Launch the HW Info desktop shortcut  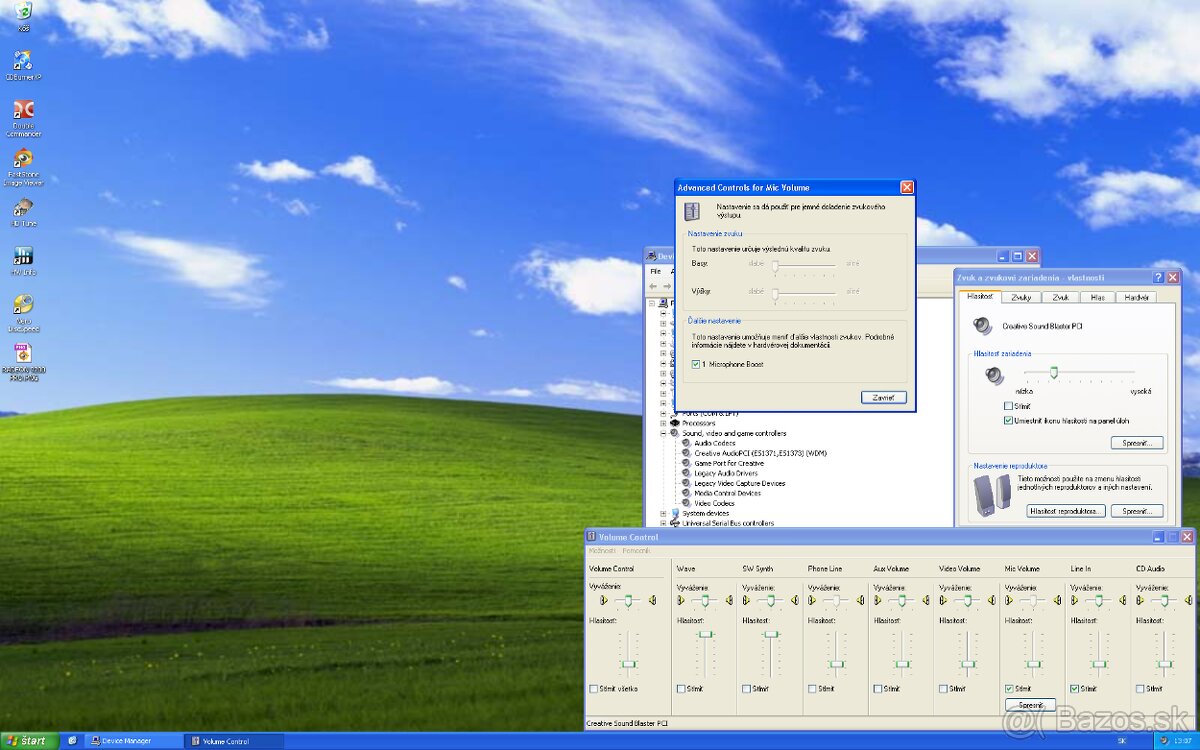(23, 257)
